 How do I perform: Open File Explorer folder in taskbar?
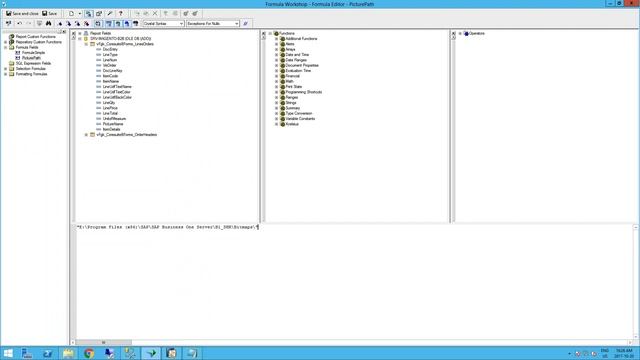click(68, 353)
